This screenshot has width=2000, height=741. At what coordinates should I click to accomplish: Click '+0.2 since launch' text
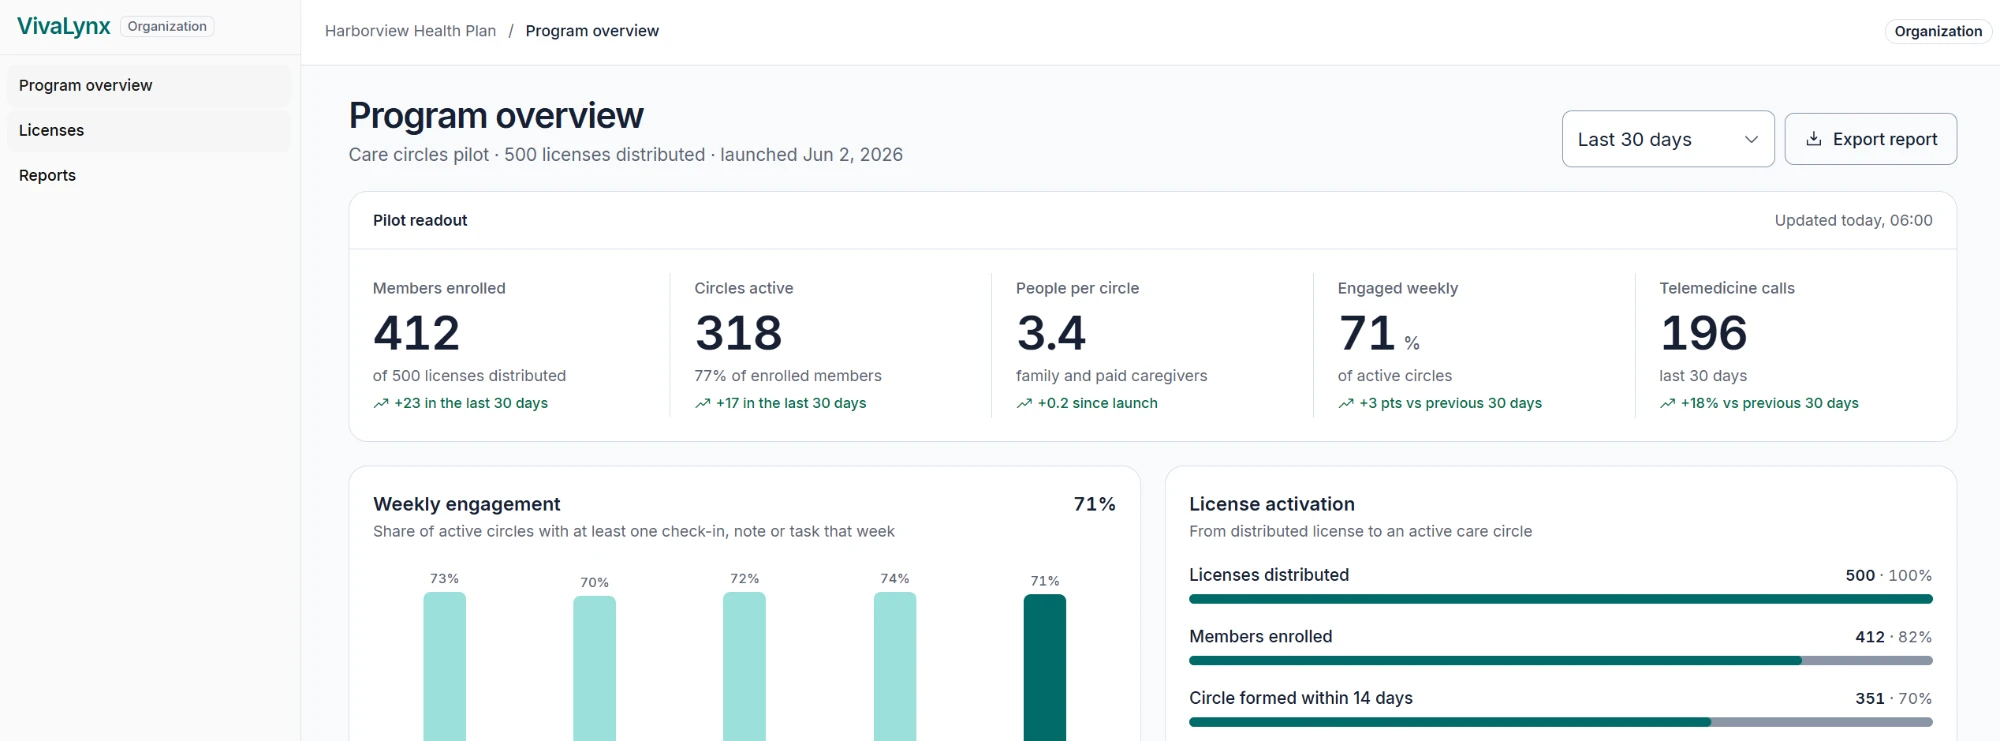pyautogui.click(x=1097, y=403)
